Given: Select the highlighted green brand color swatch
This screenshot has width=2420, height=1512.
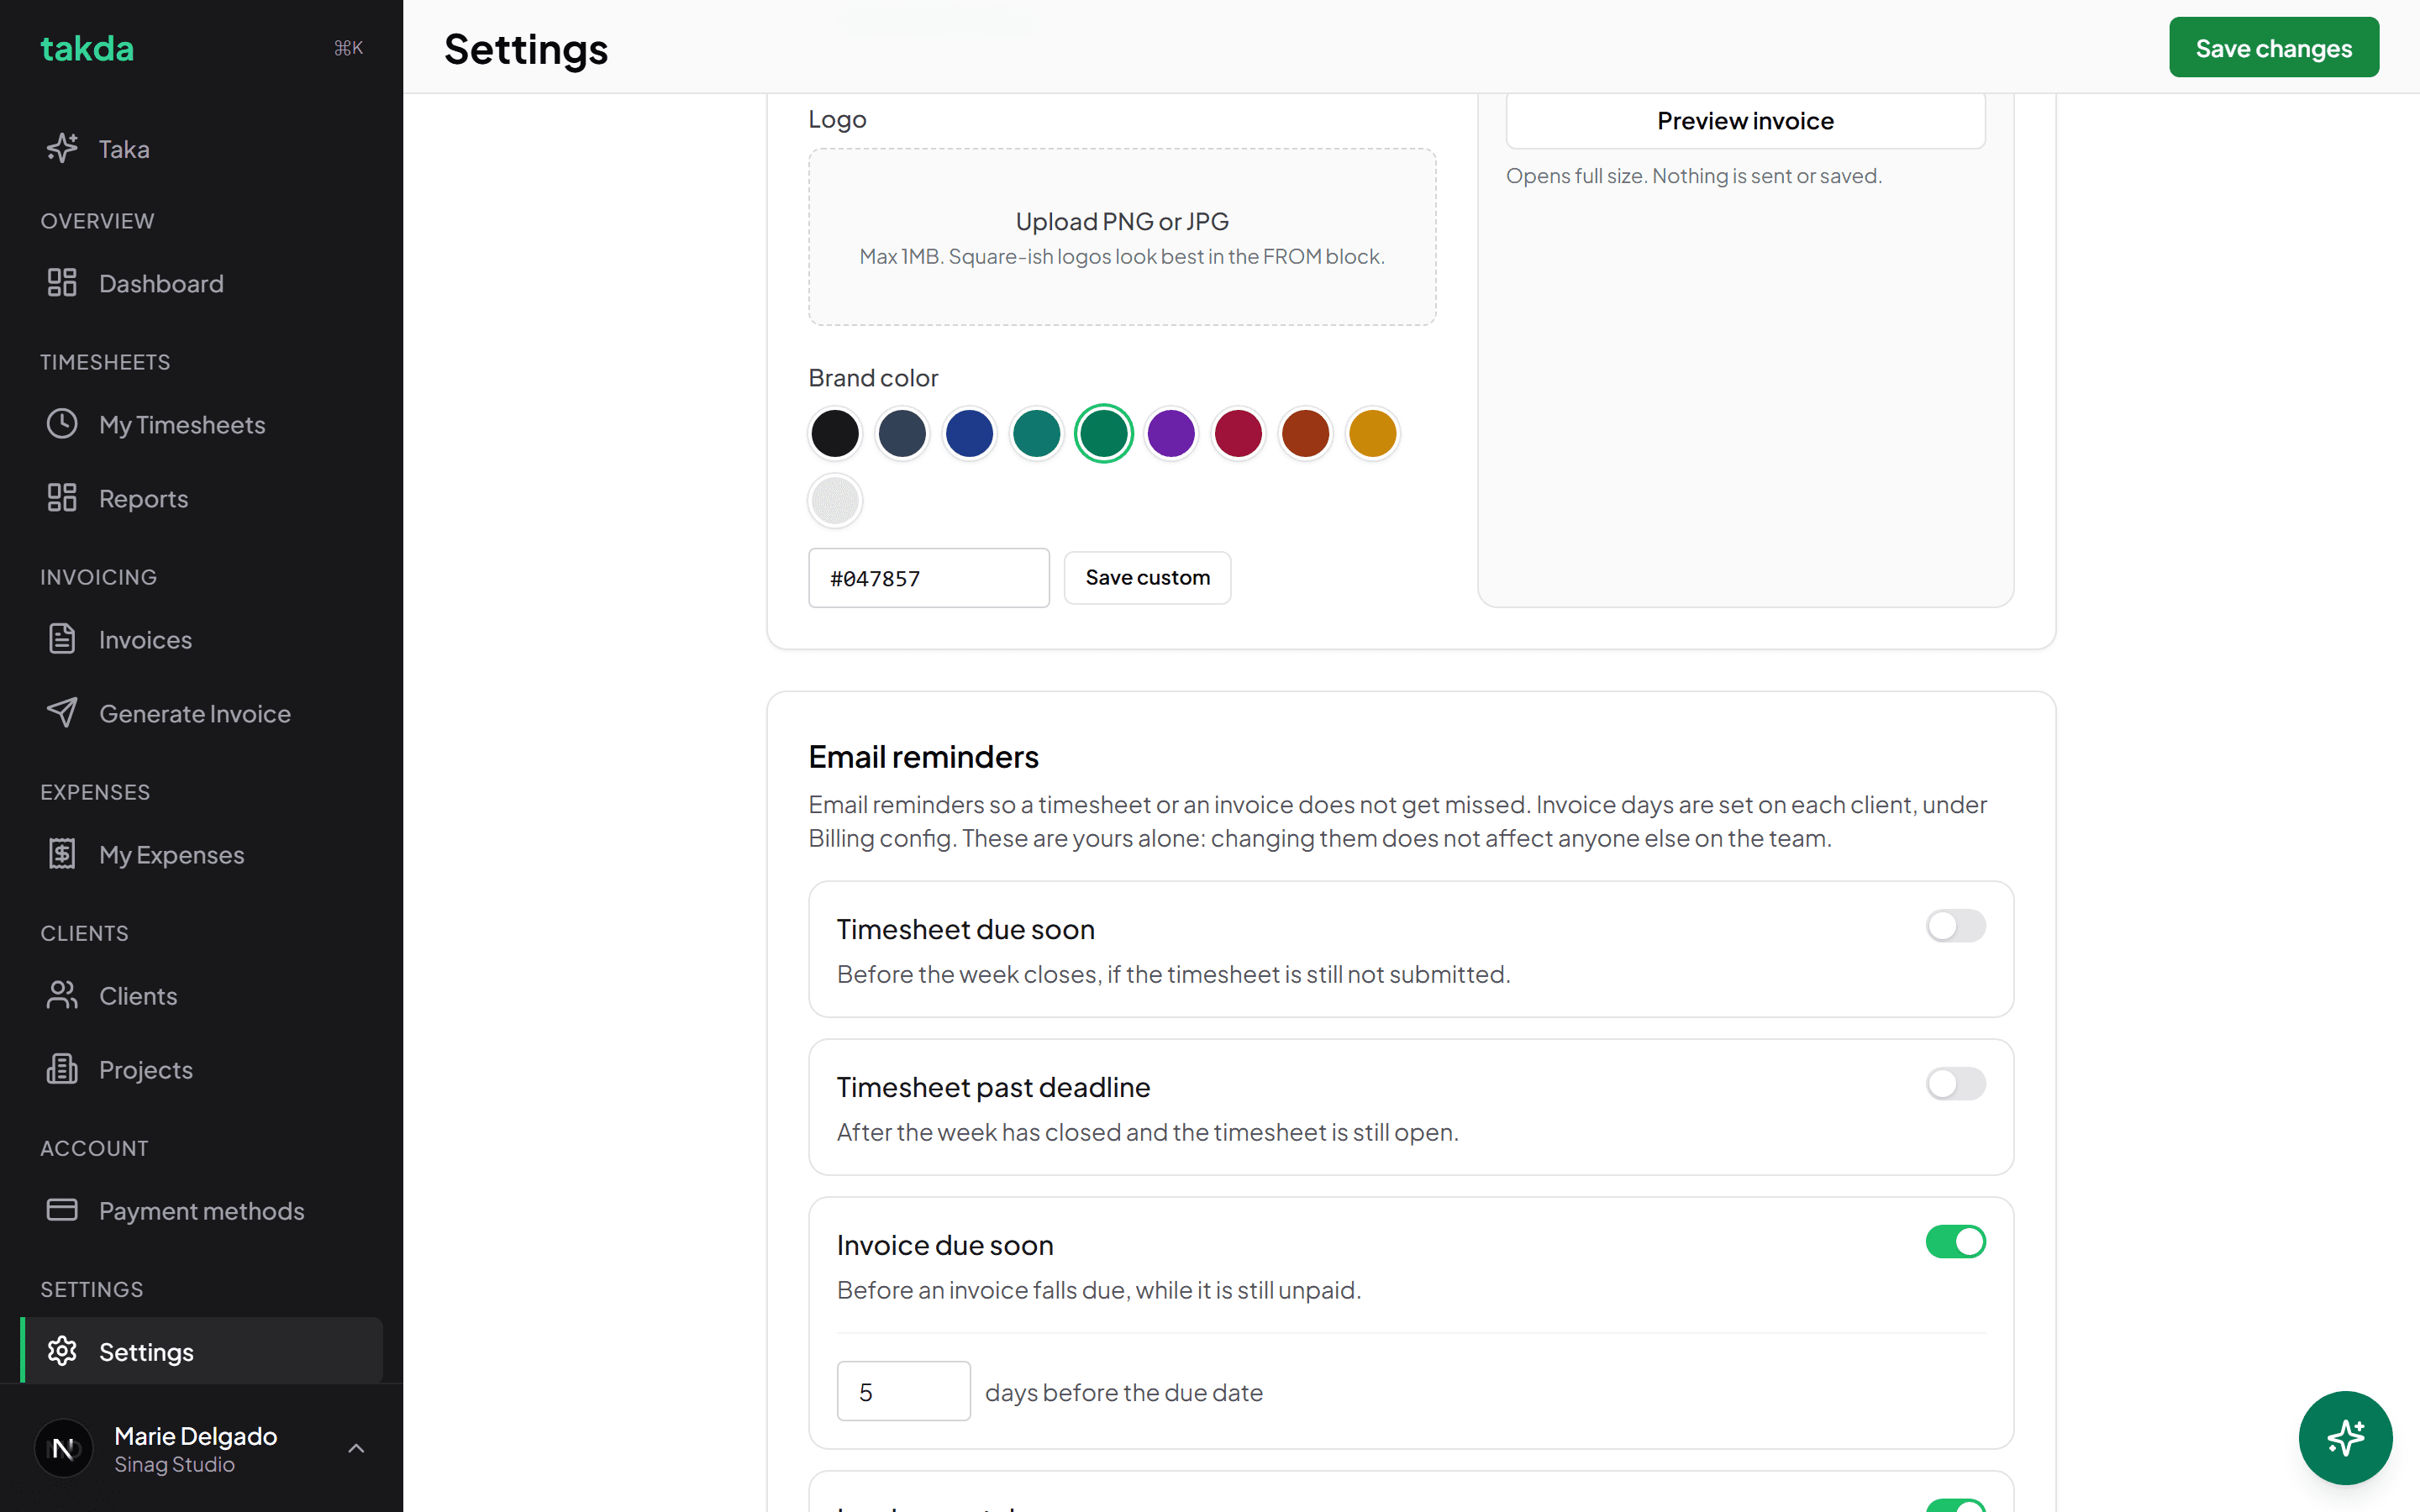Looking at the screenshot, I should (x=1104, y=433).
